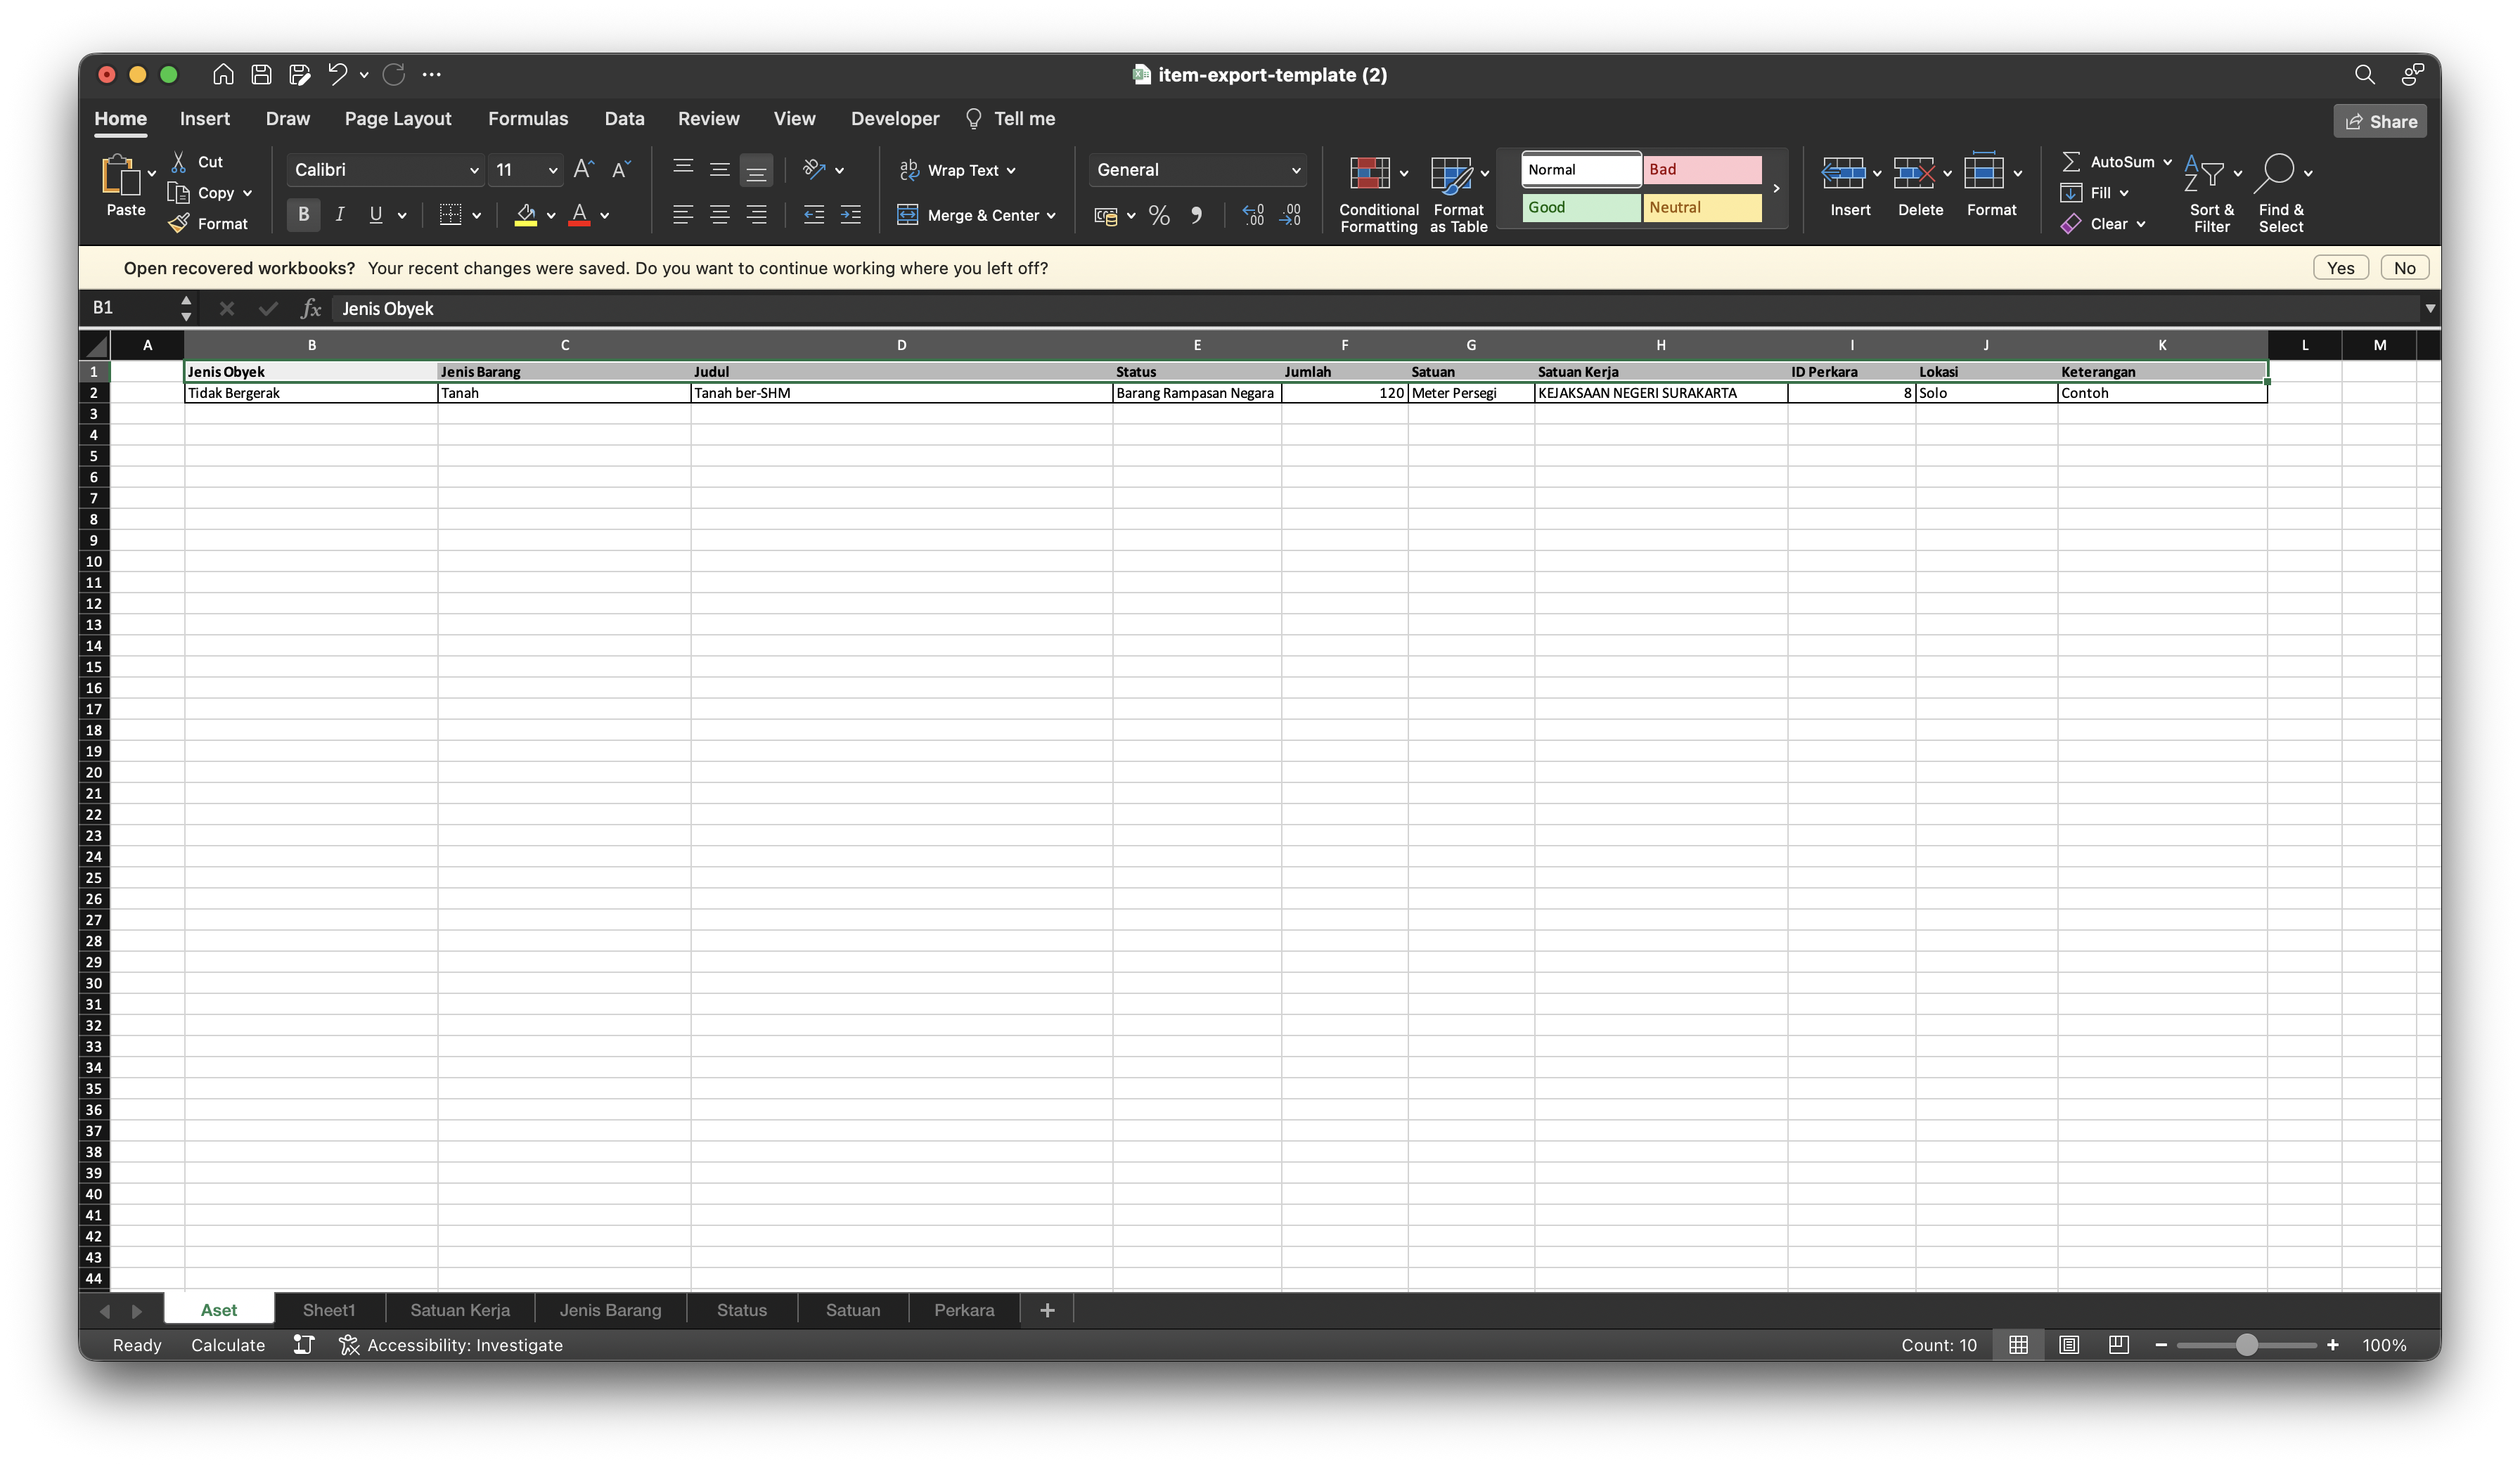Click the Center text alignment icon
The height and width of the screenshot is (1465, 2520).
click(x=720, y=215)
